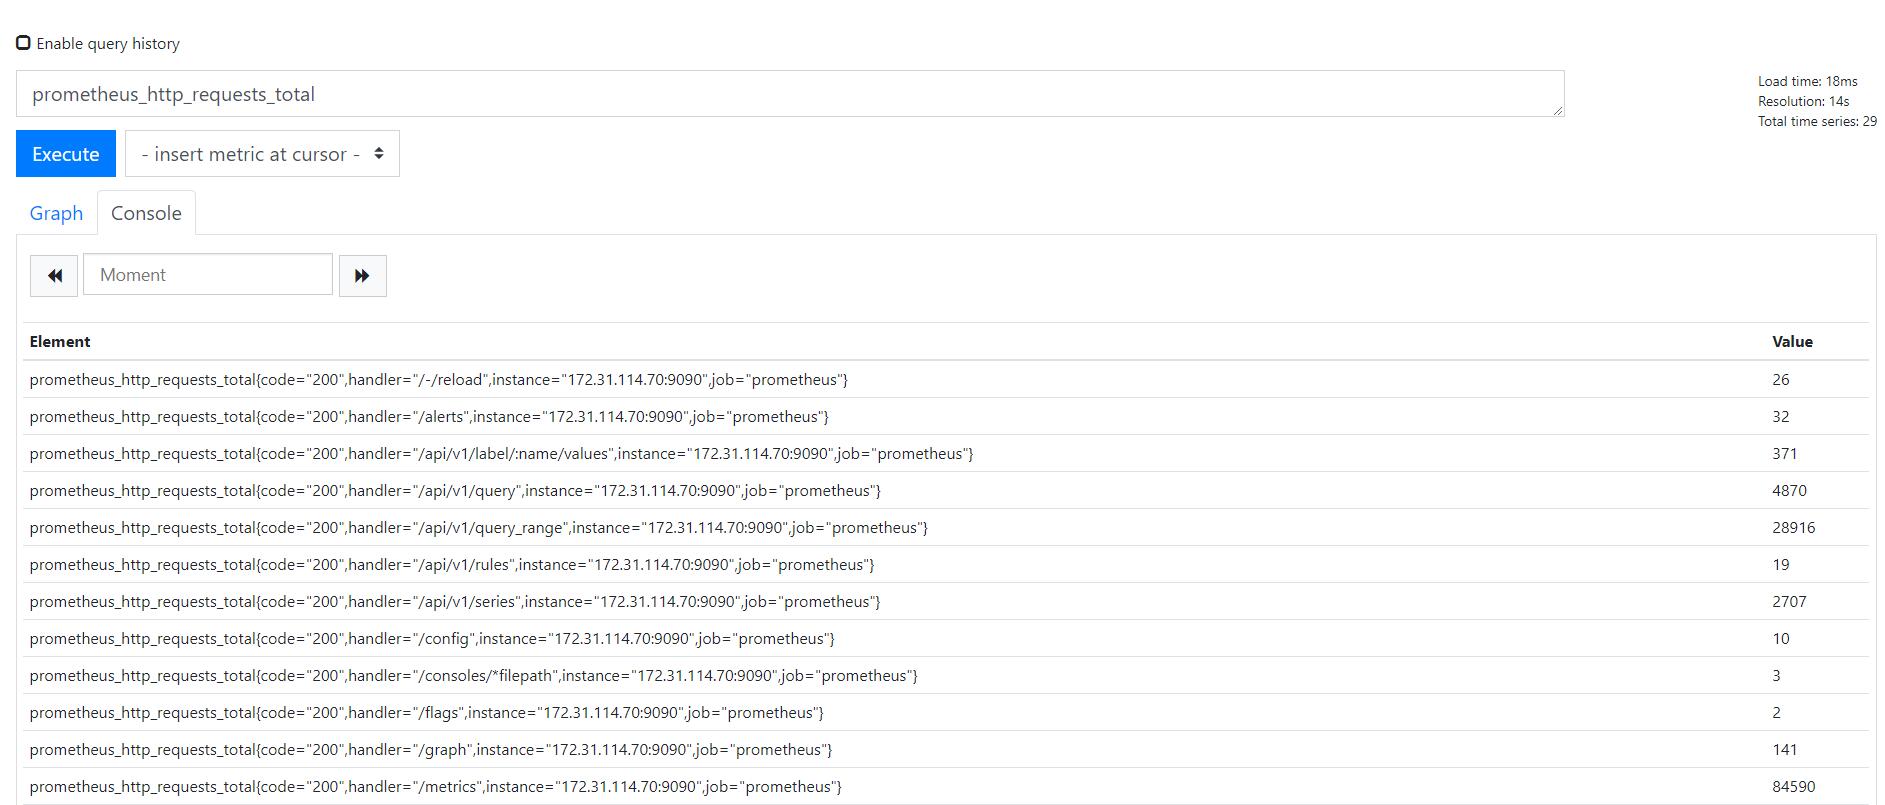Click the 84590 value for /metrics
The image size is (1885, 805).
click(x=1793, y=787)
